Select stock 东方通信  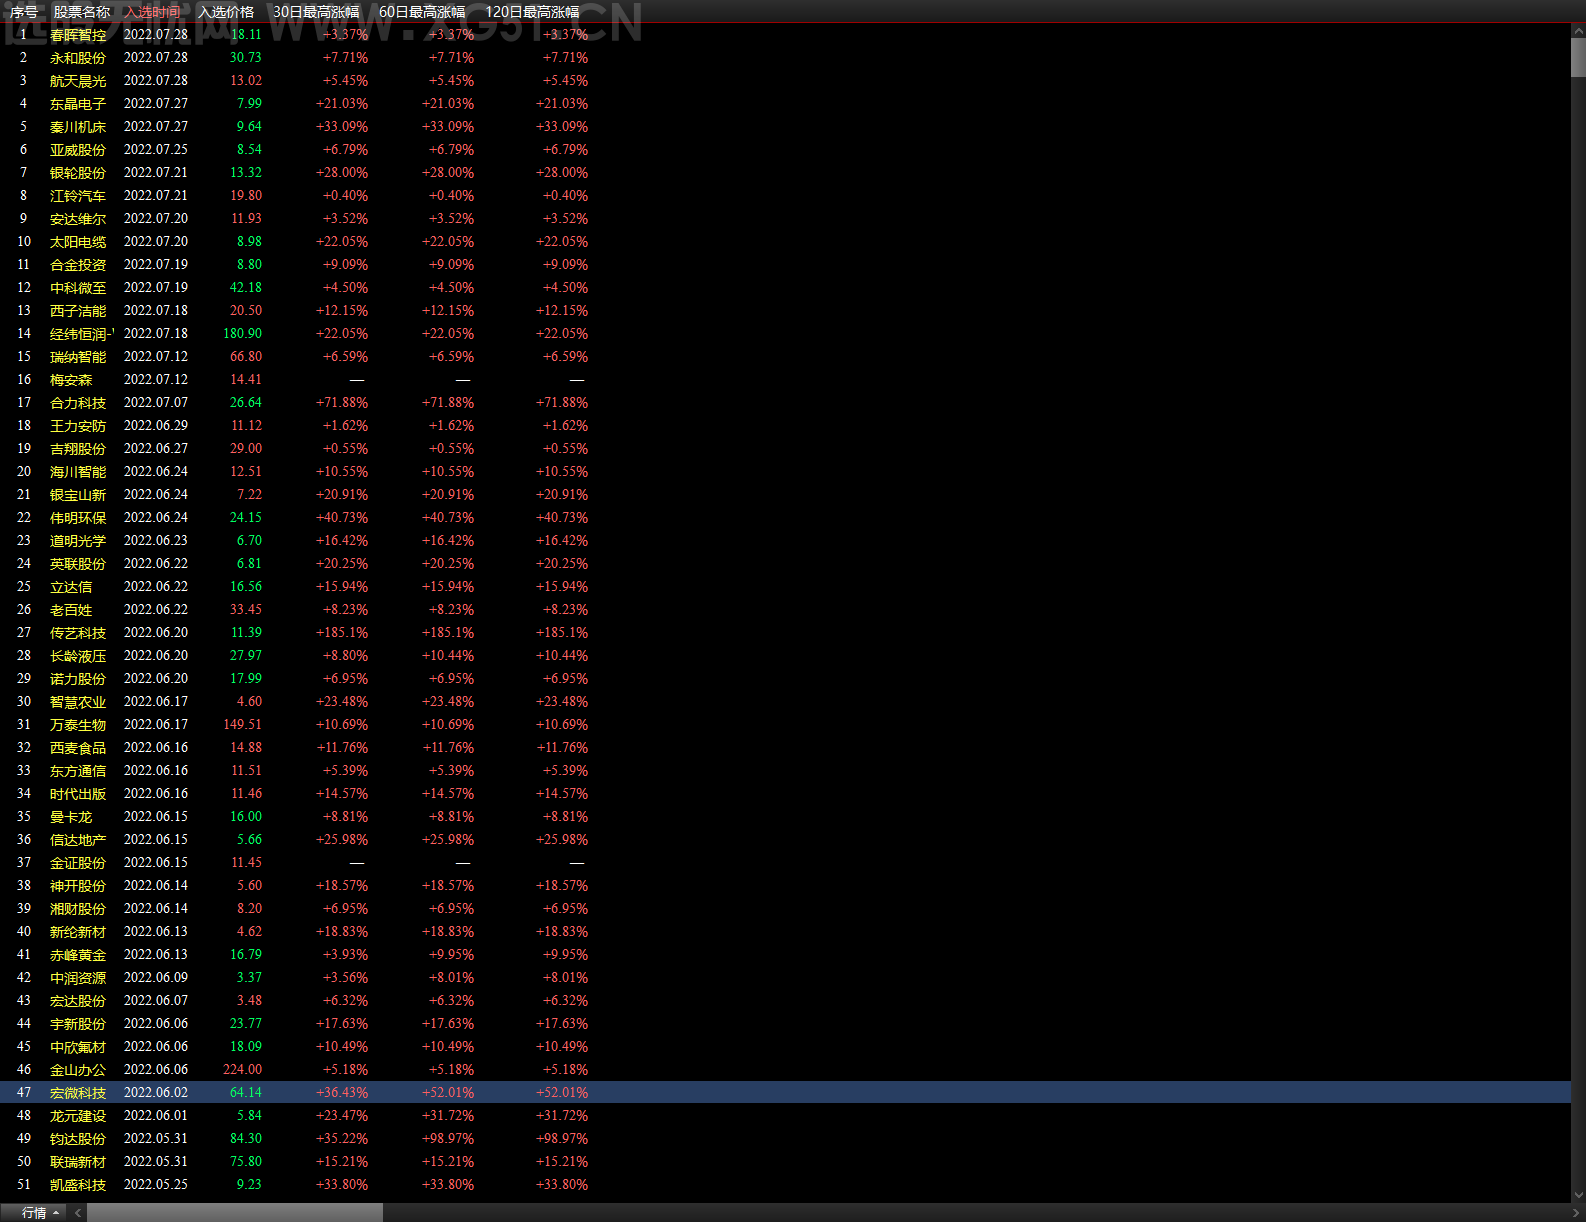tap(78, 771)
